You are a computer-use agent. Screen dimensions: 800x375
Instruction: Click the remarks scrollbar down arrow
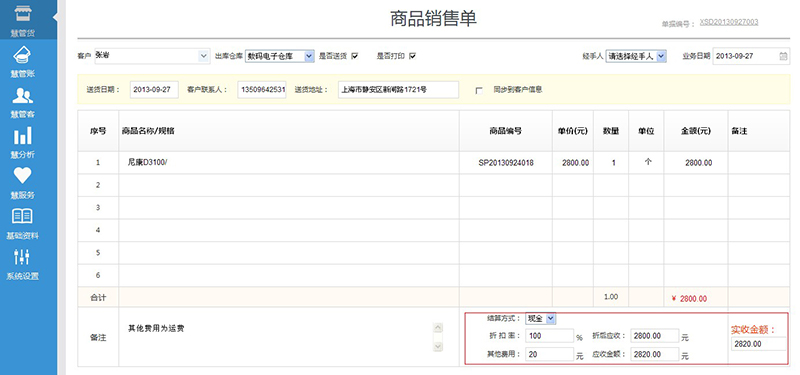tap(438, 346)
